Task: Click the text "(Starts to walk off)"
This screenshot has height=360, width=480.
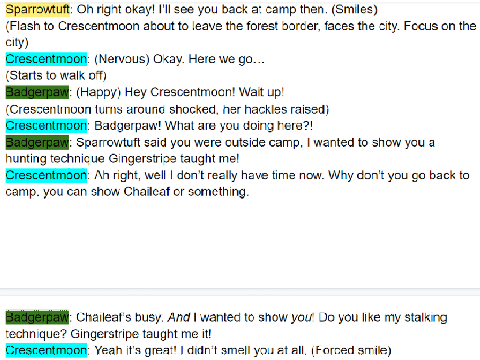Action: 56,76
